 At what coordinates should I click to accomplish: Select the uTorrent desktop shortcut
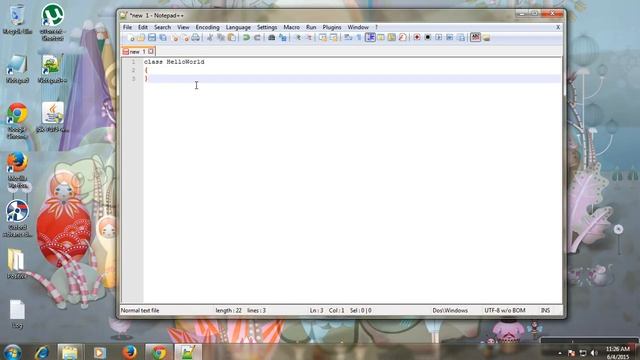(52, 22)
